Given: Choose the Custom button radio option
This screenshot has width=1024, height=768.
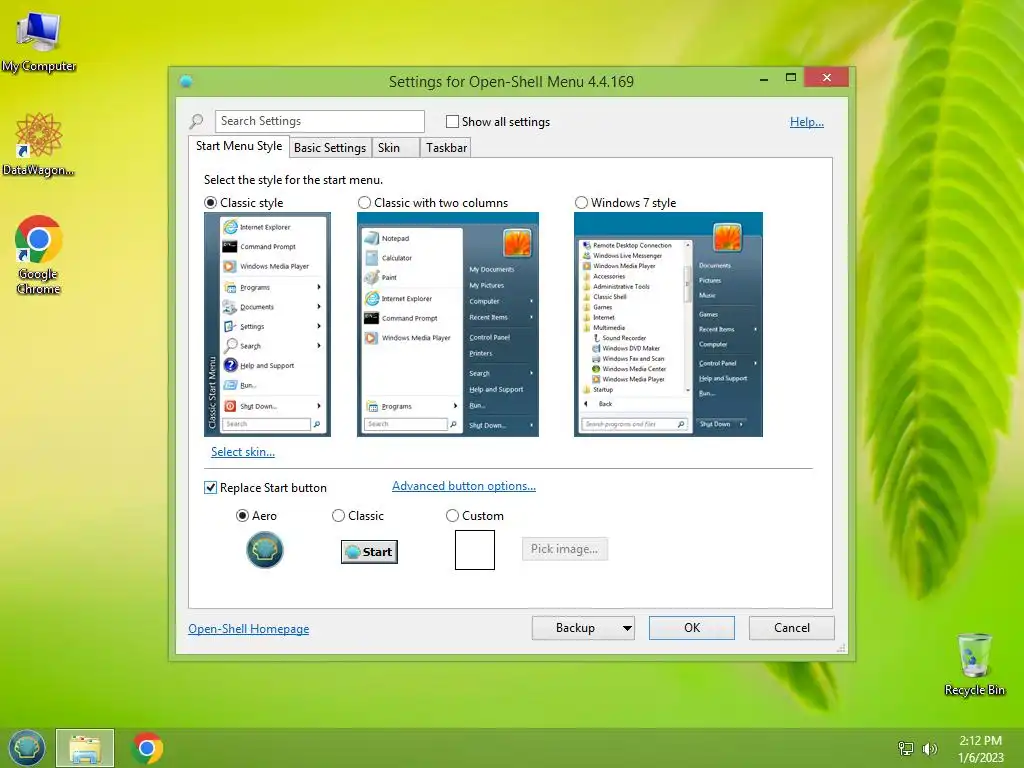Looking at the screenshot, I should click(x=452, y=515).
